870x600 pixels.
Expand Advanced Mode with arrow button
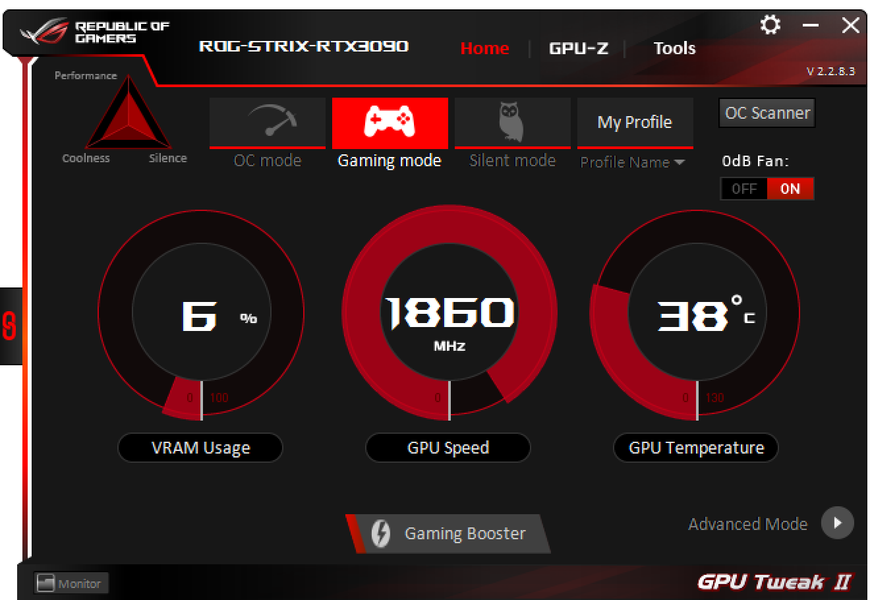click(x=837, y=523)
